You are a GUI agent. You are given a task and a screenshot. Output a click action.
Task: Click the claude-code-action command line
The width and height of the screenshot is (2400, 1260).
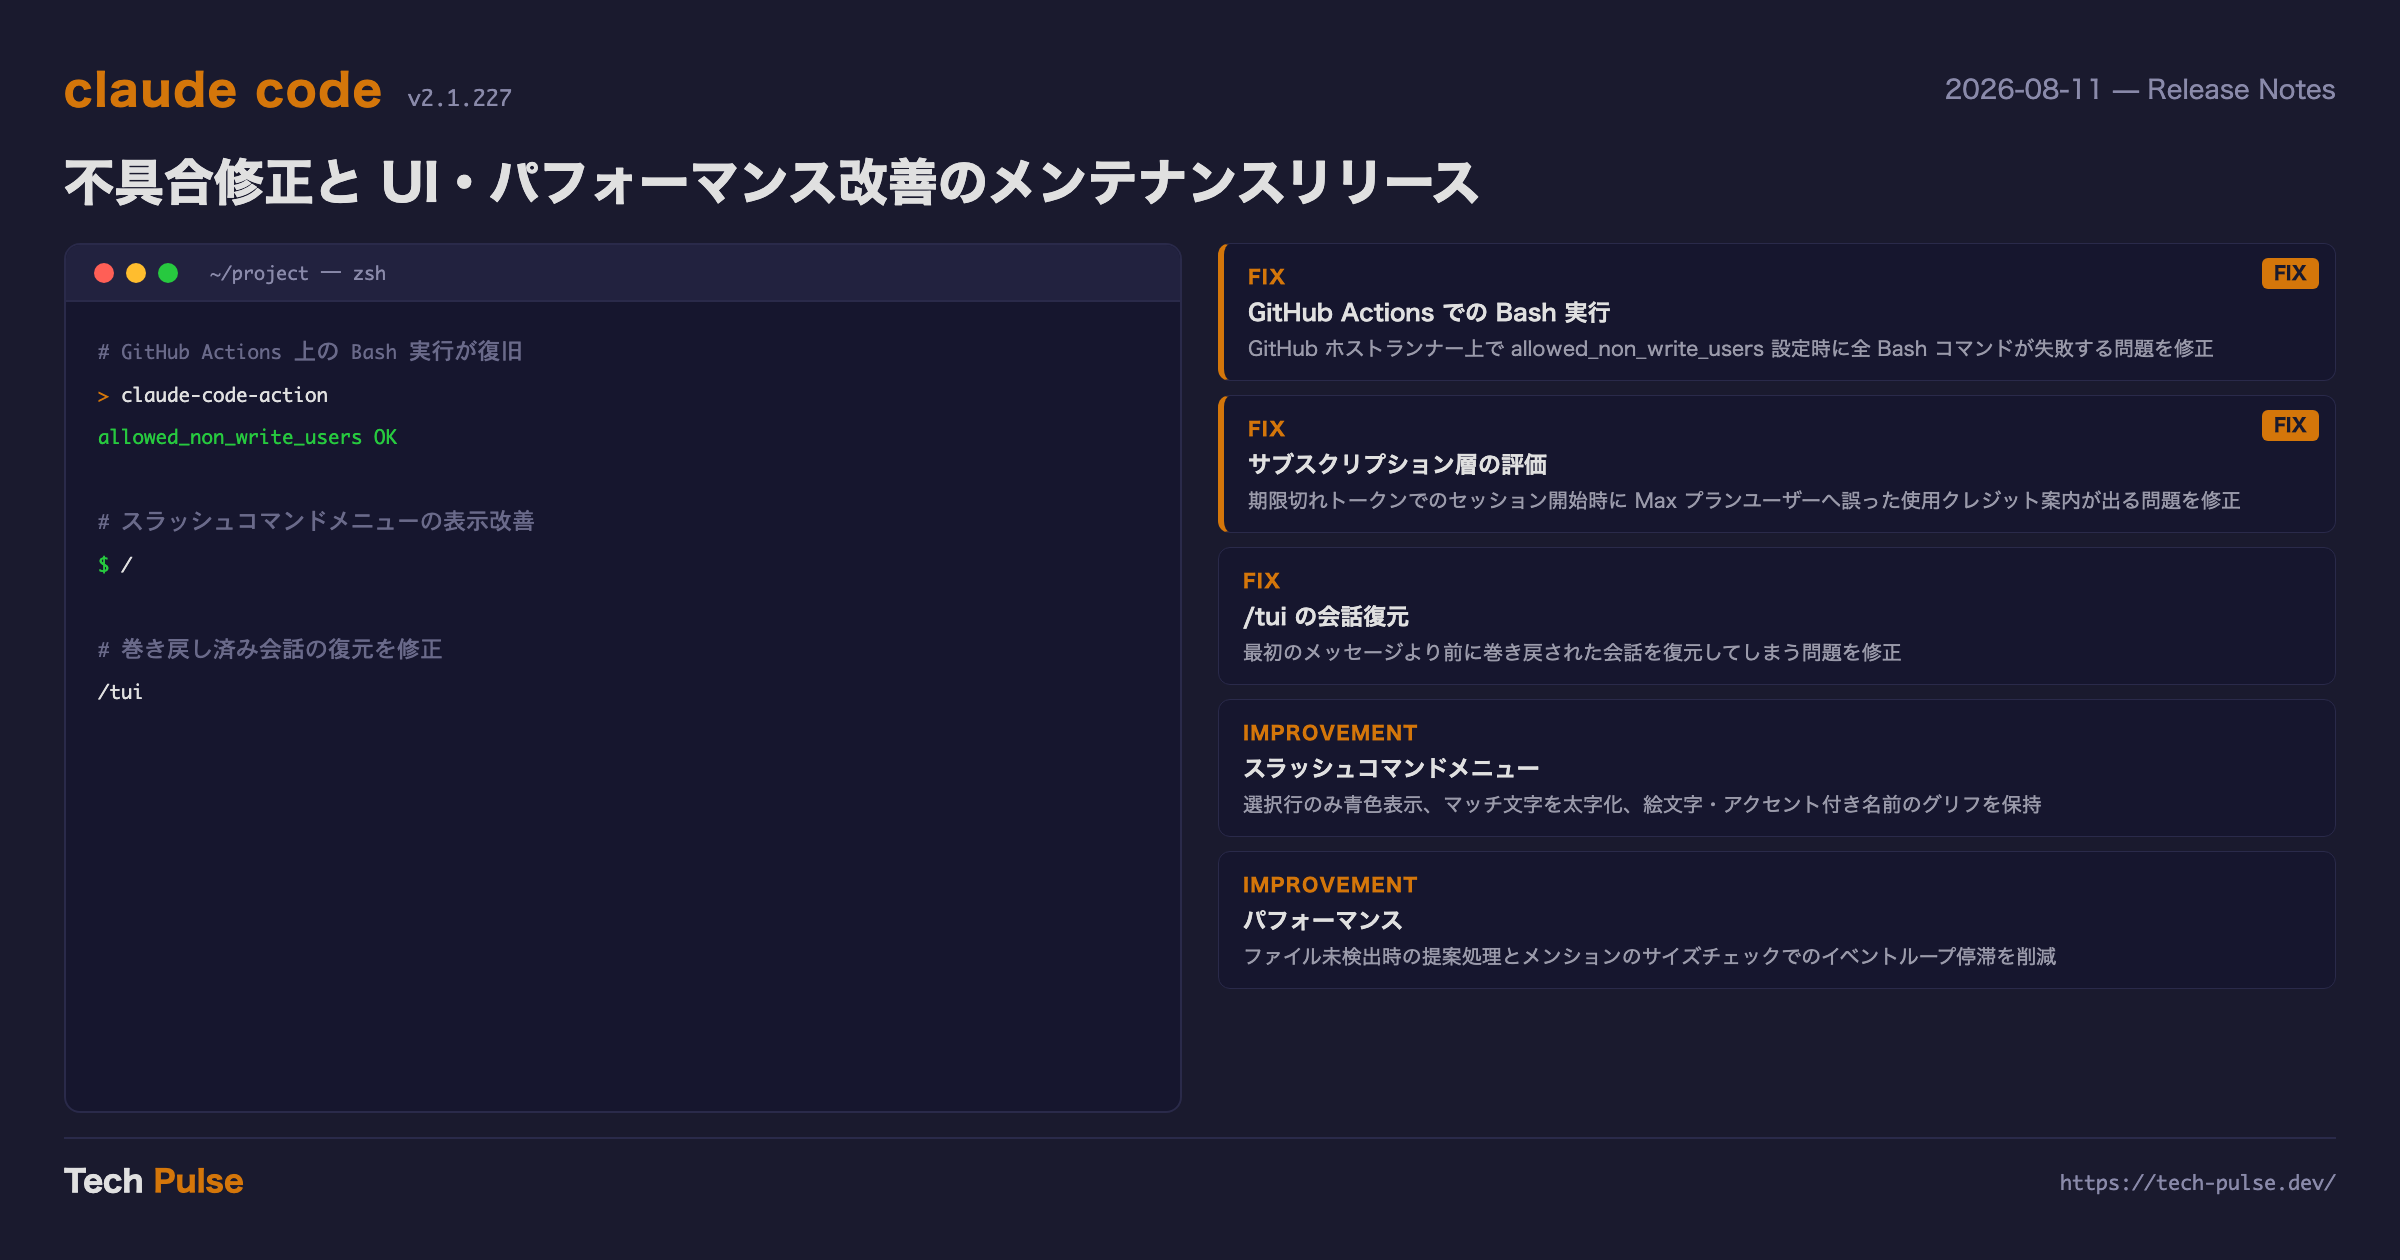tap(213, 395)
